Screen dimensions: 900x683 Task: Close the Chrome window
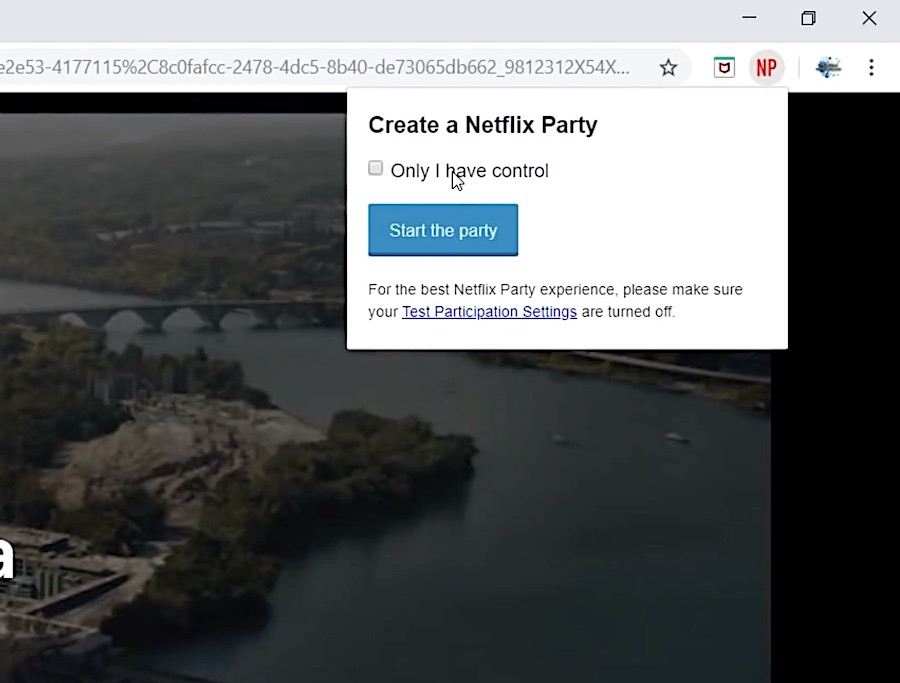(869, 18)
